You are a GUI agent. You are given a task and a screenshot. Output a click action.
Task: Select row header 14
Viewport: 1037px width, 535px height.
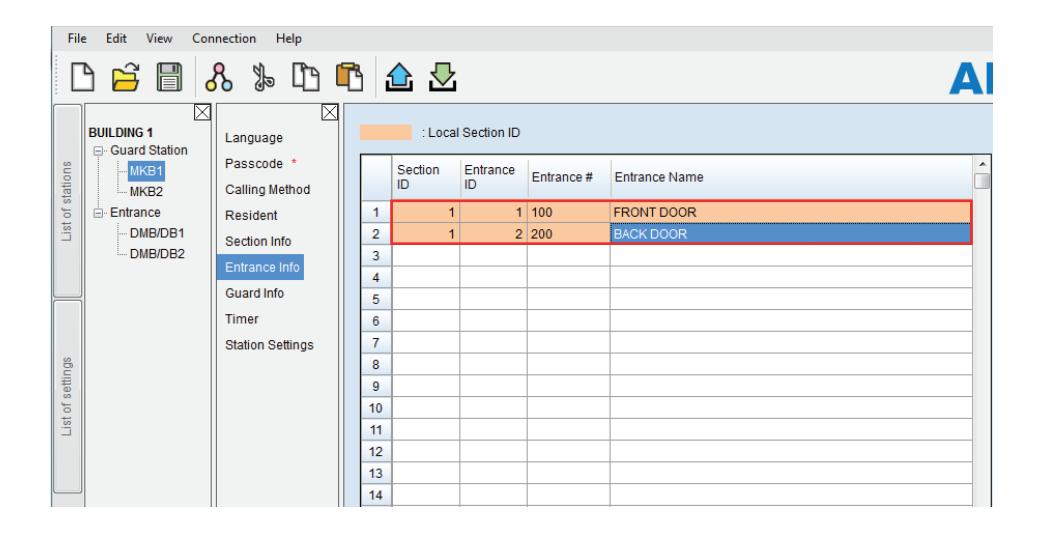pyautogui.click(x=376, y=495)
